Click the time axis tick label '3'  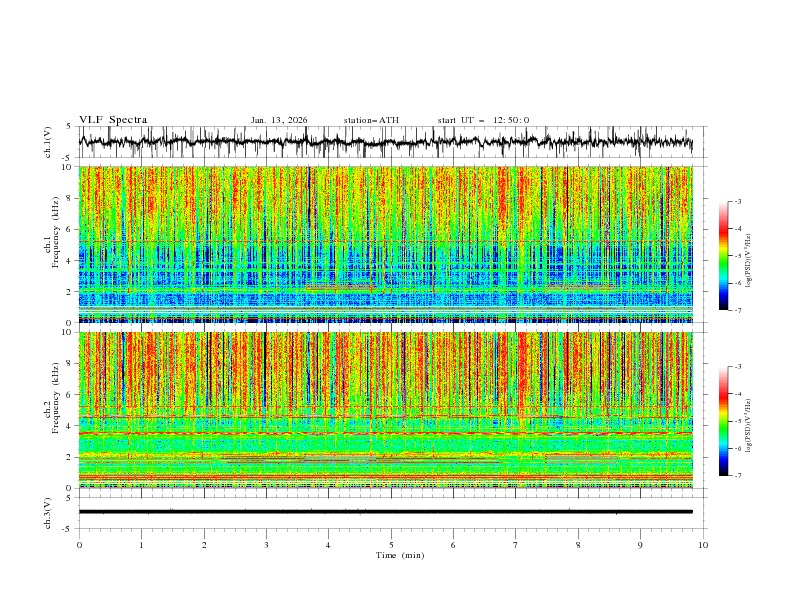tap(266, 545)
